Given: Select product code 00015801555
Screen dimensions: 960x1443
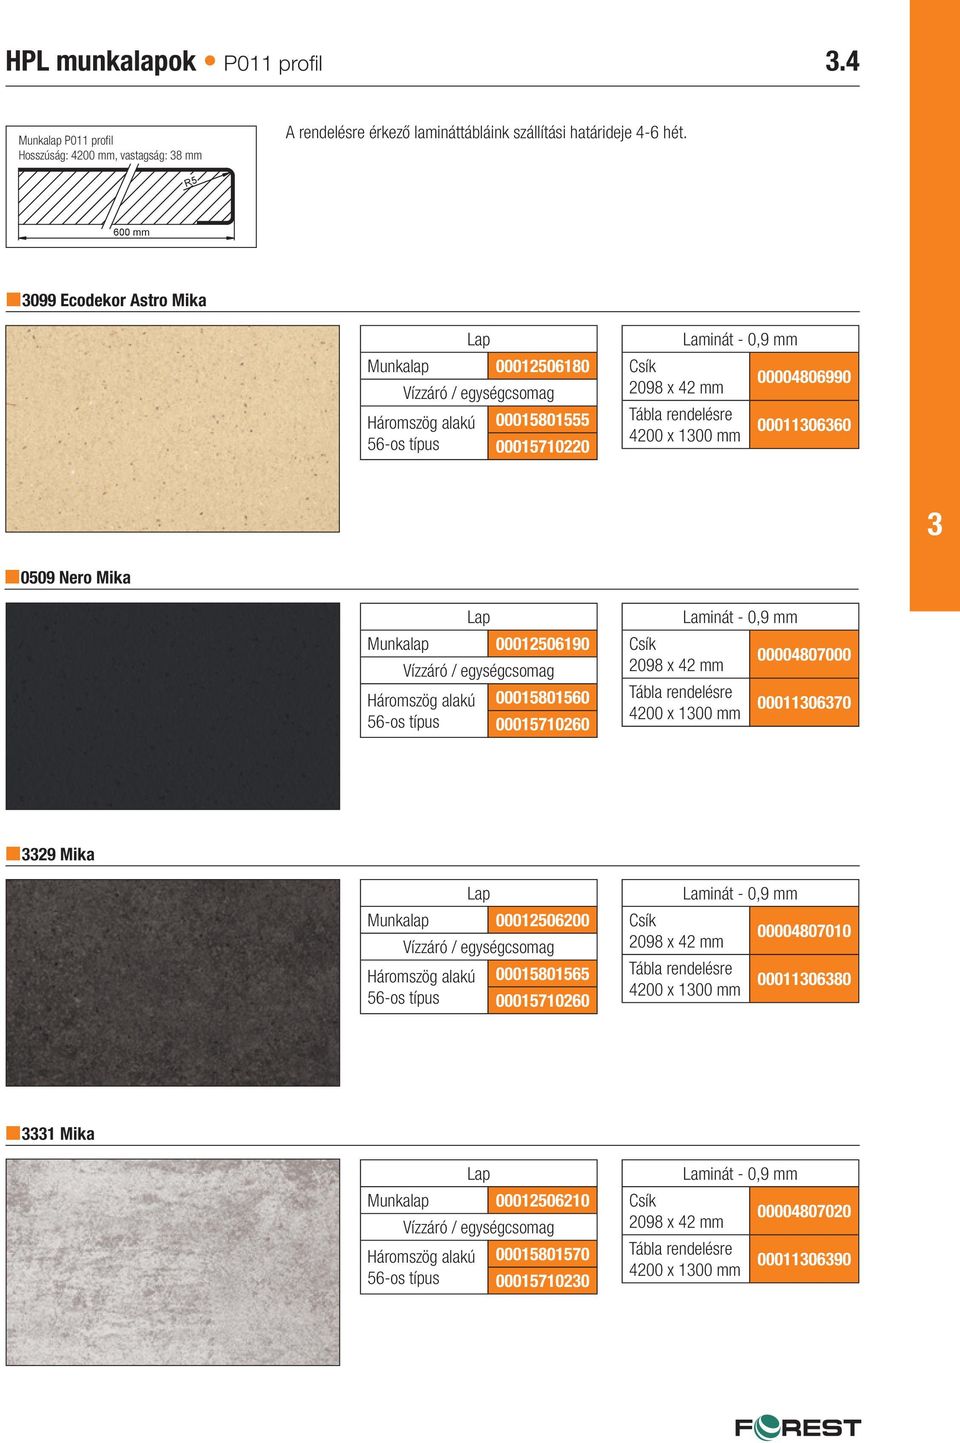Looking at the screenshot, I should [542, 420].
